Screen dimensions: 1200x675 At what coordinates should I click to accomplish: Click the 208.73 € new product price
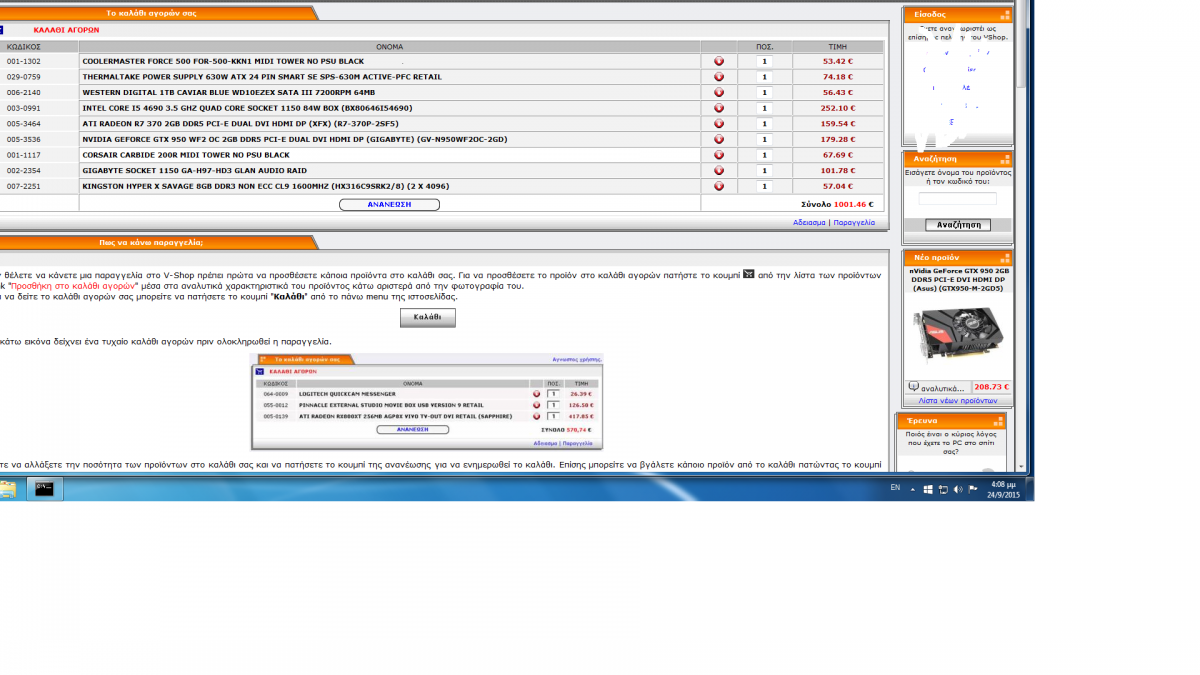[x=990, y=387]
